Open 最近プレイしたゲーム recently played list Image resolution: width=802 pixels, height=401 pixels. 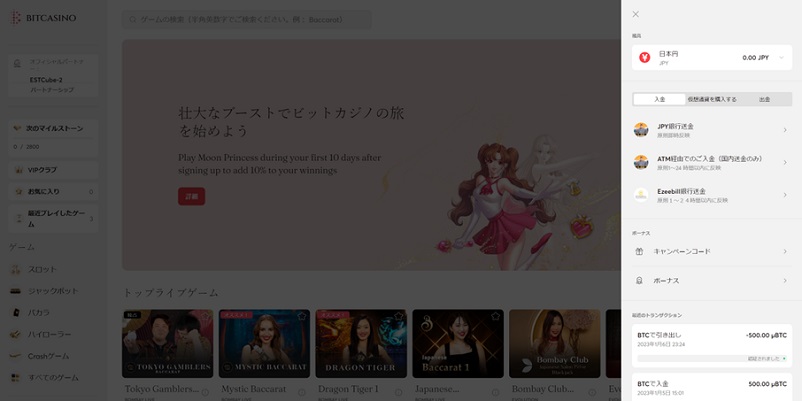[53, 219]
